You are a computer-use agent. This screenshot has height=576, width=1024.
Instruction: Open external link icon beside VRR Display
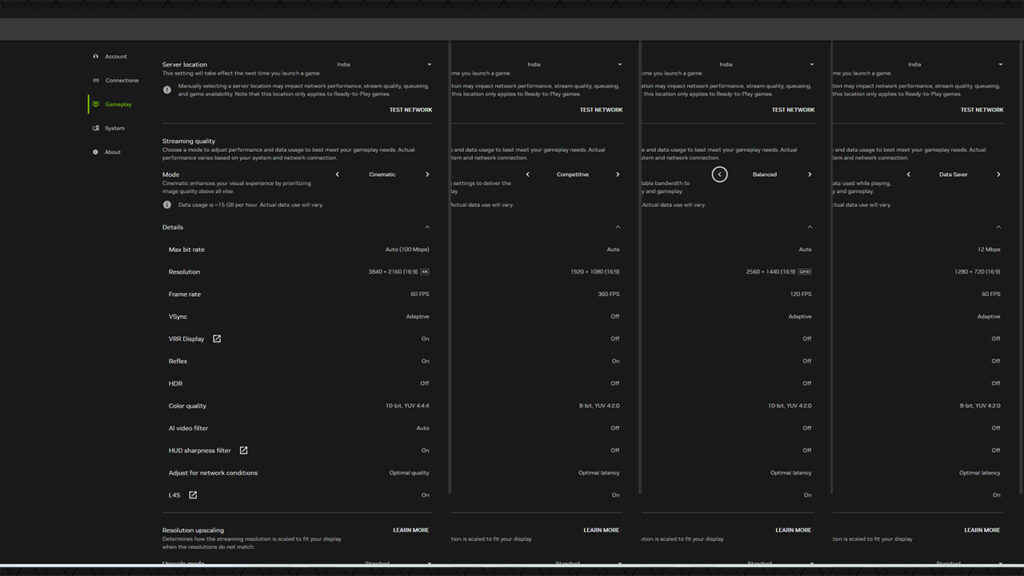click(217, 339)
